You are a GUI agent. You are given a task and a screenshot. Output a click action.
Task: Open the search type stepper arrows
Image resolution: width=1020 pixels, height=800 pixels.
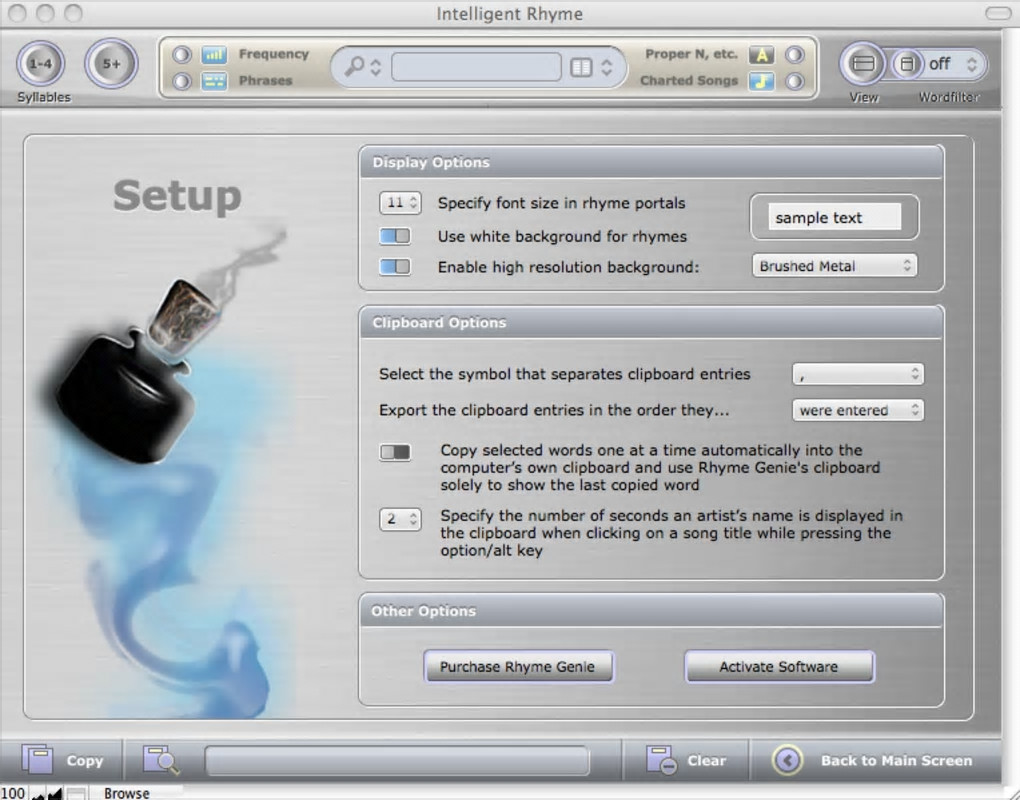[375, 67]
